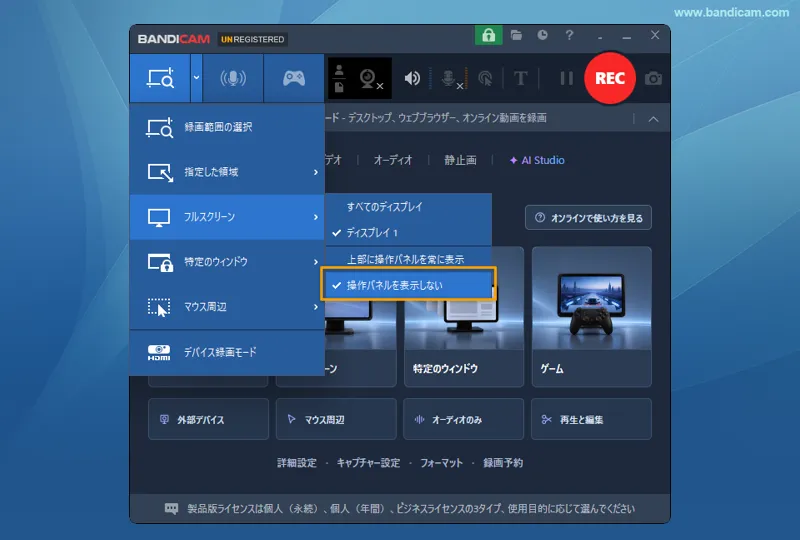Toggle mouse click effect icon
This screenshot has height=540, width=800.
485,79
